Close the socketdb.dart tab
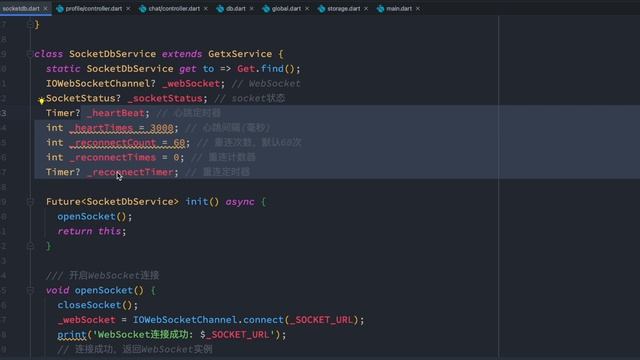Image resolution: width=640 pixels, height=360 pixels. click(x=45, y=8)
